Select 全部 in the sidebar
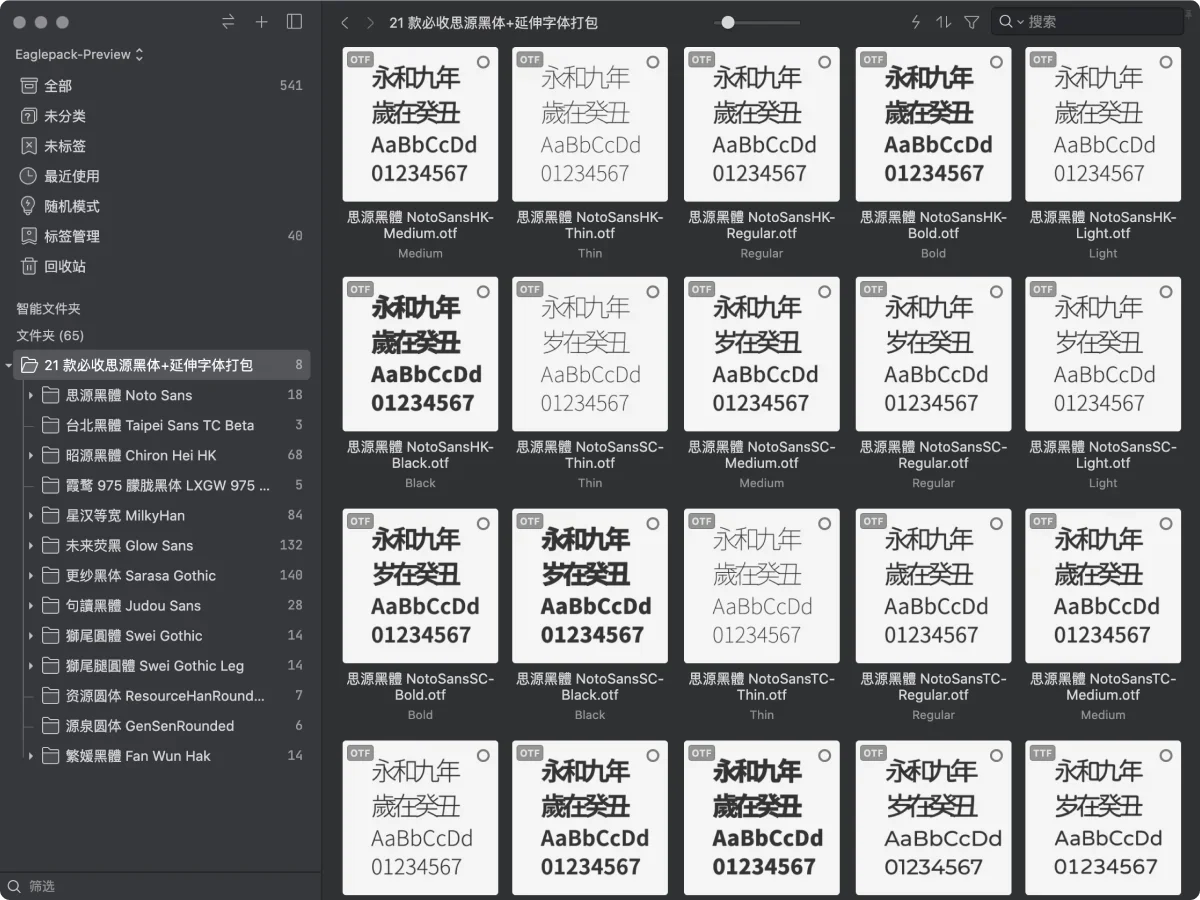 (58, 86)
